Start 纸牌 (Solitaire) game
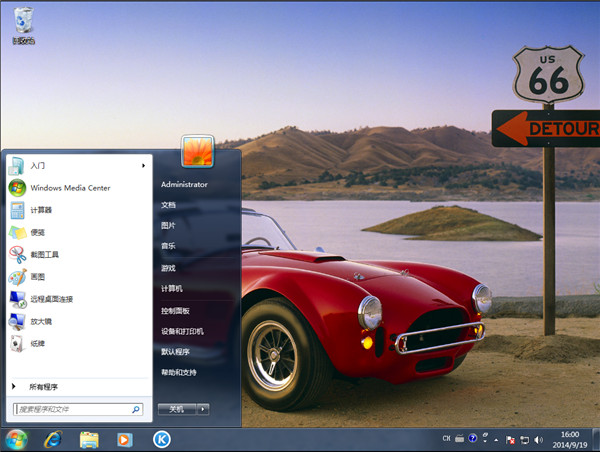The width and height of the screenshot is (600, 452). point(37,343)
